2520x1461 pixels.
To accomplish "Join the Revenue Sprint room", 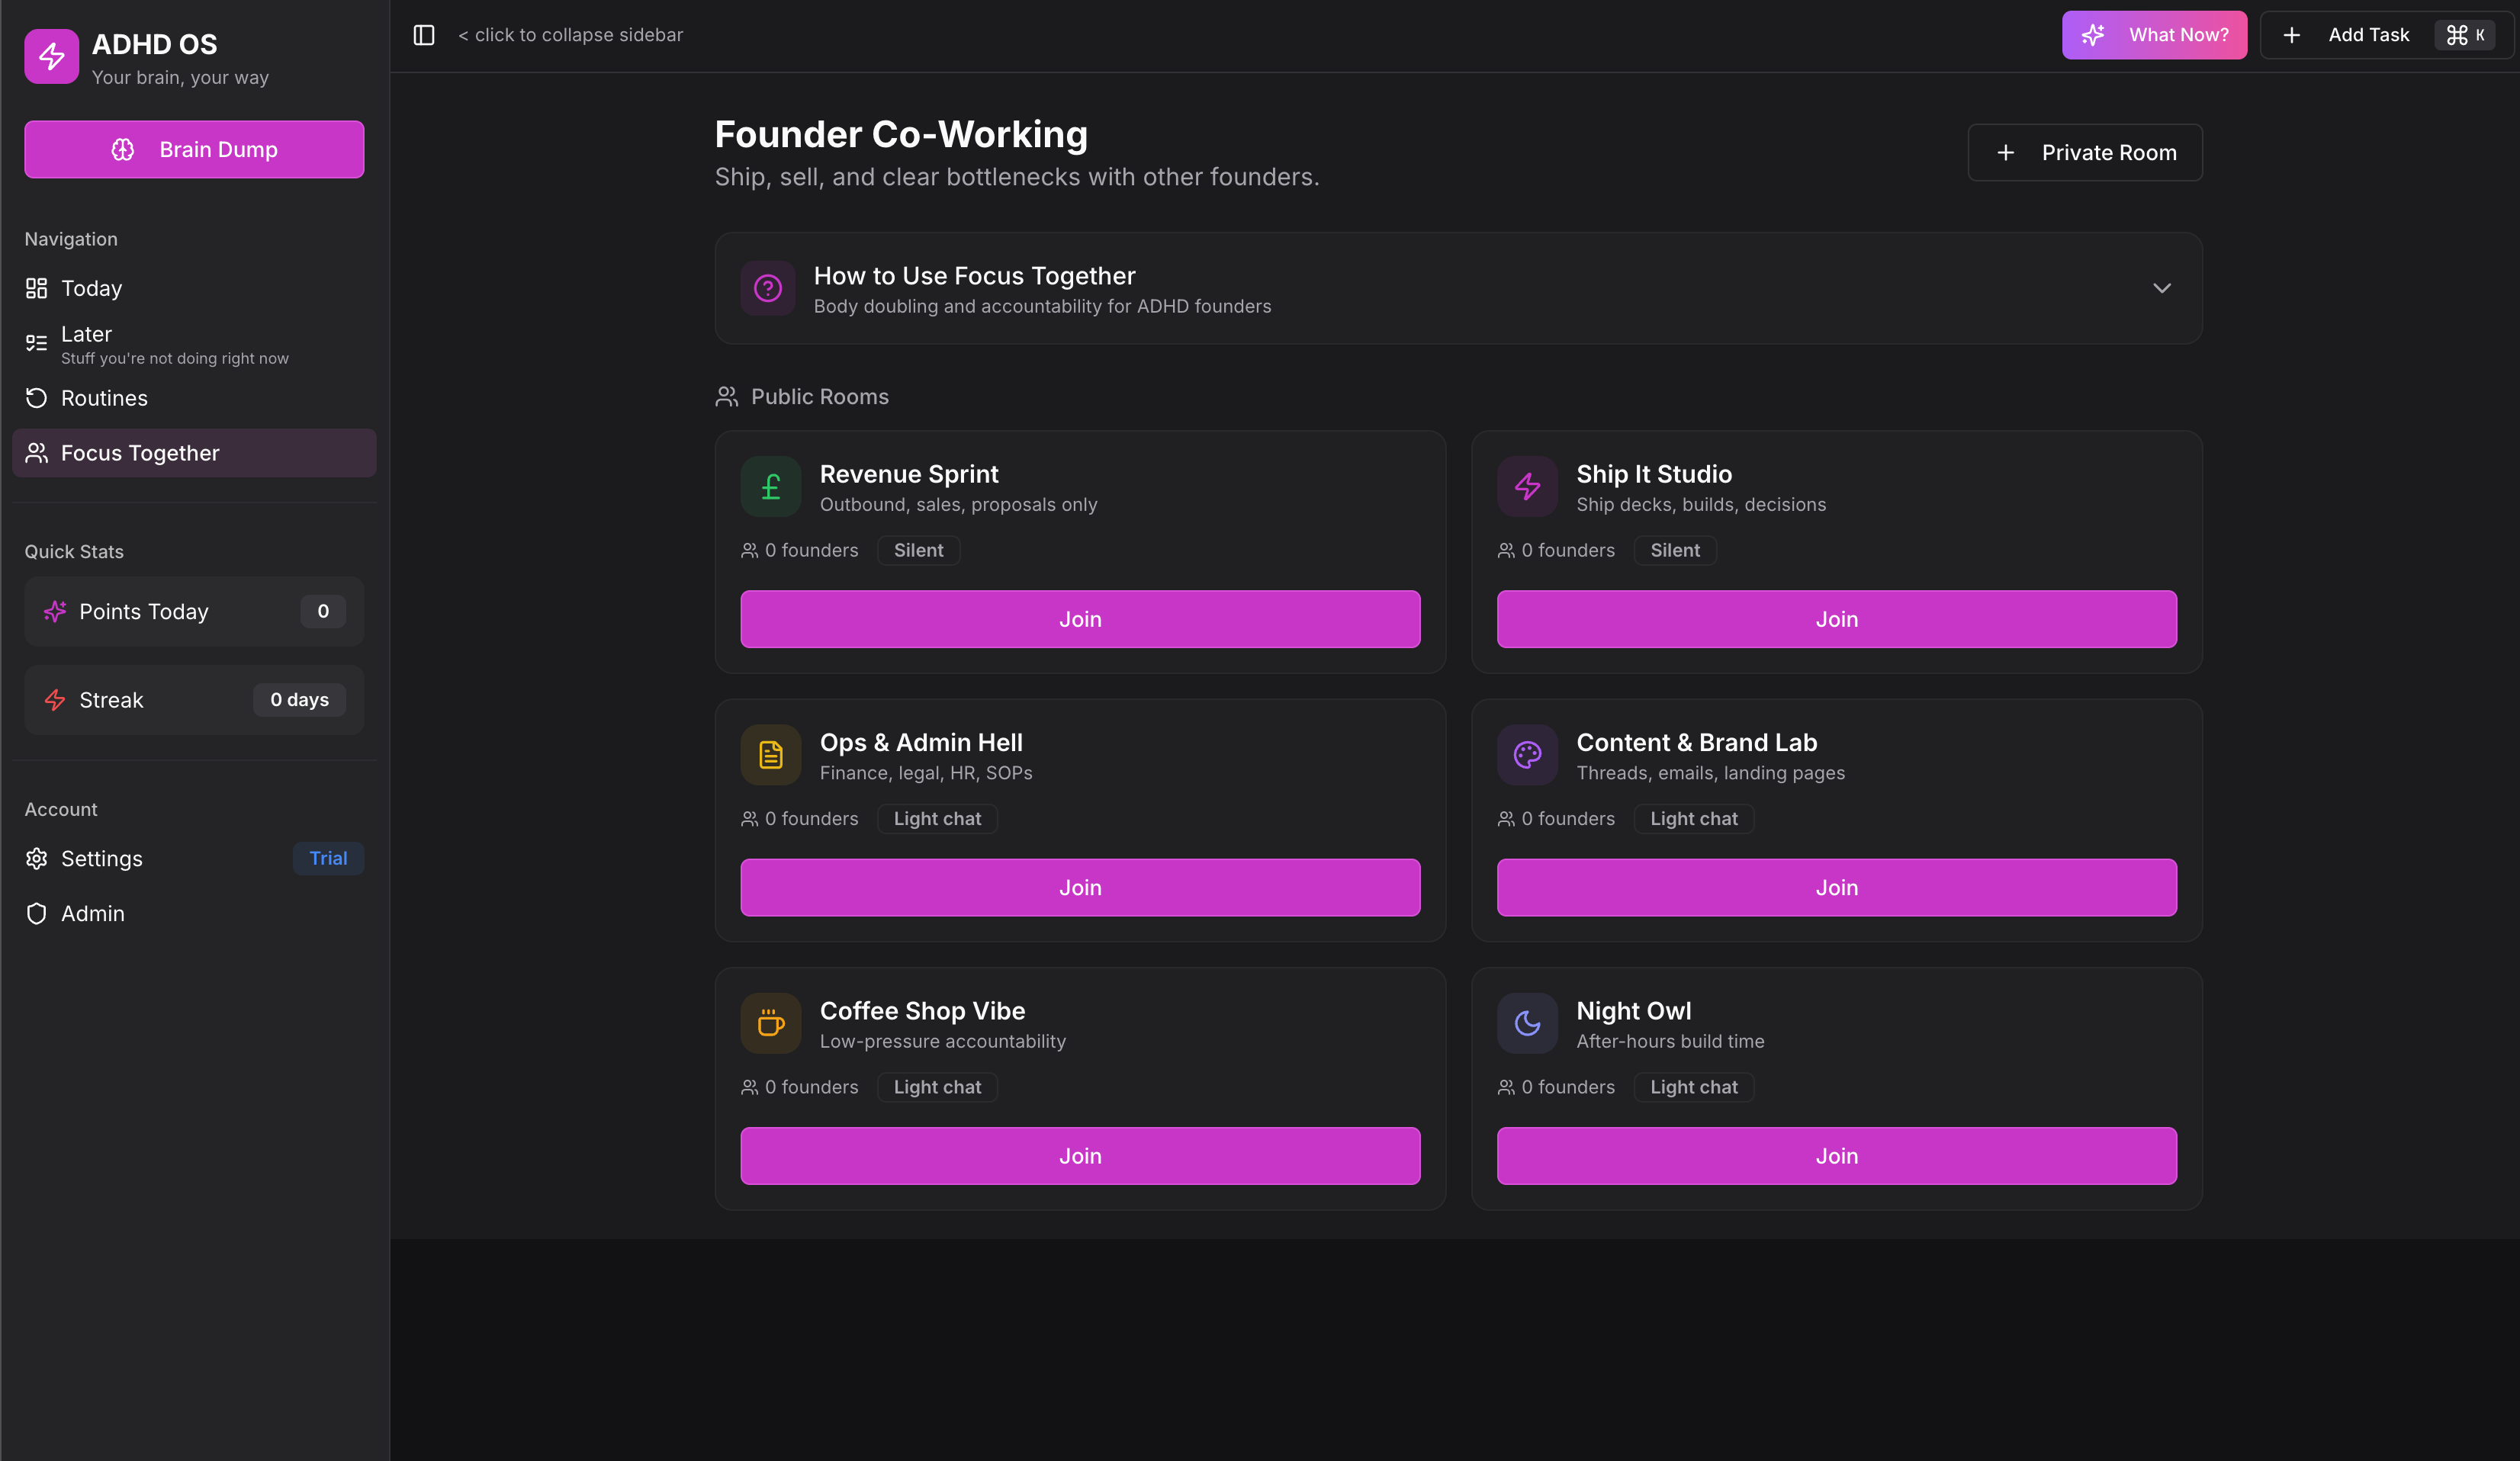I will tap(1080, 619).
